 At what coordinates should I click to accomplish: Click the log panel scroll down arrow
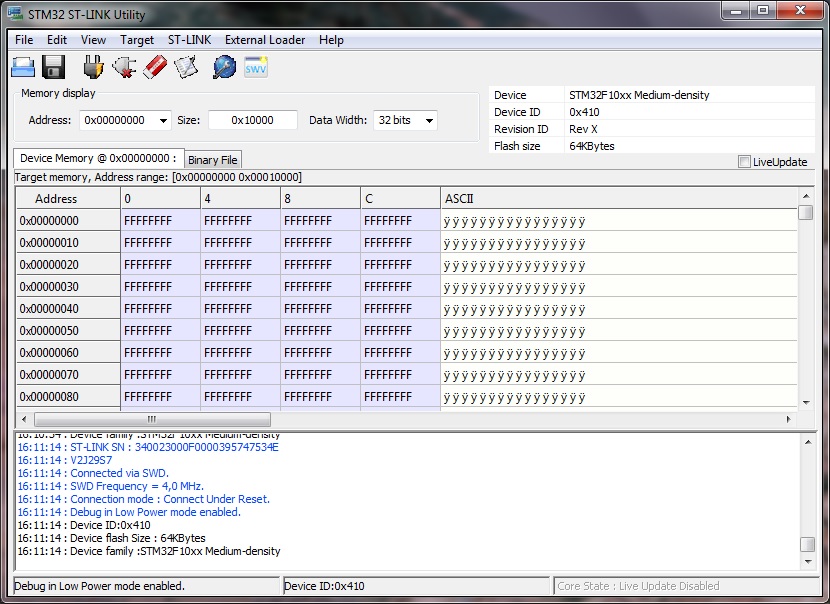[807, 564]
